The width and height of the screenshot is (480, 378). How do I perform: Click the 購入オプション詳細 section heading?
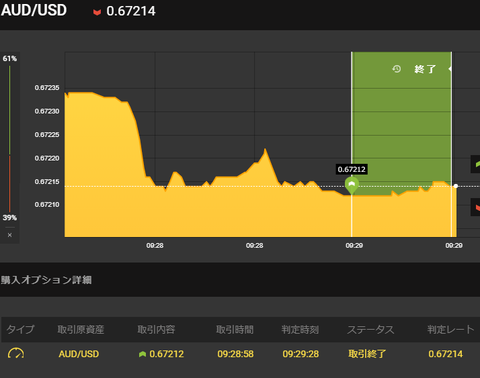pos(46,280)
